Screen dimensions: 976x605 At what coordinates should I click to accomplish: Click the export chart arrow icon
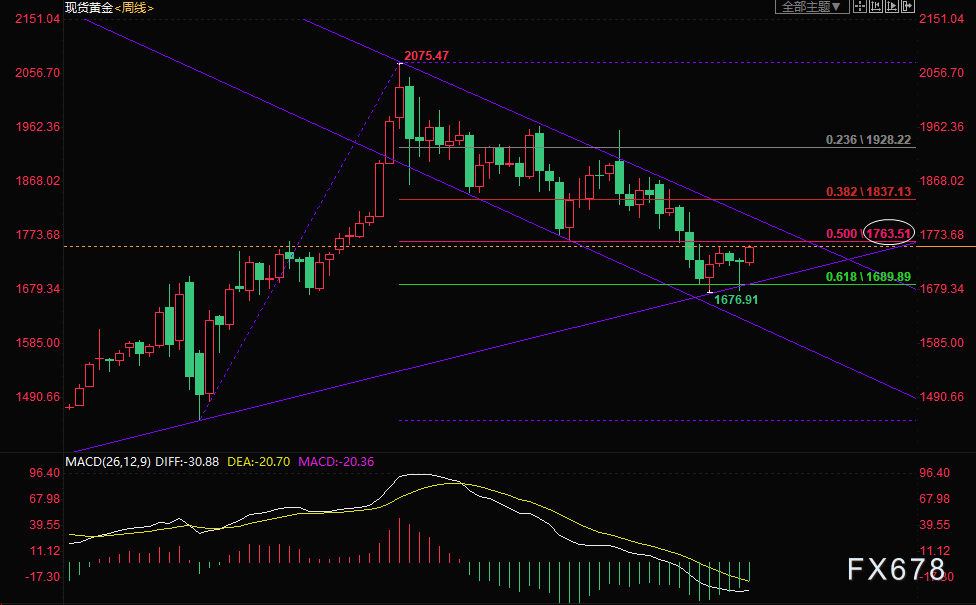tap(907, 7)
